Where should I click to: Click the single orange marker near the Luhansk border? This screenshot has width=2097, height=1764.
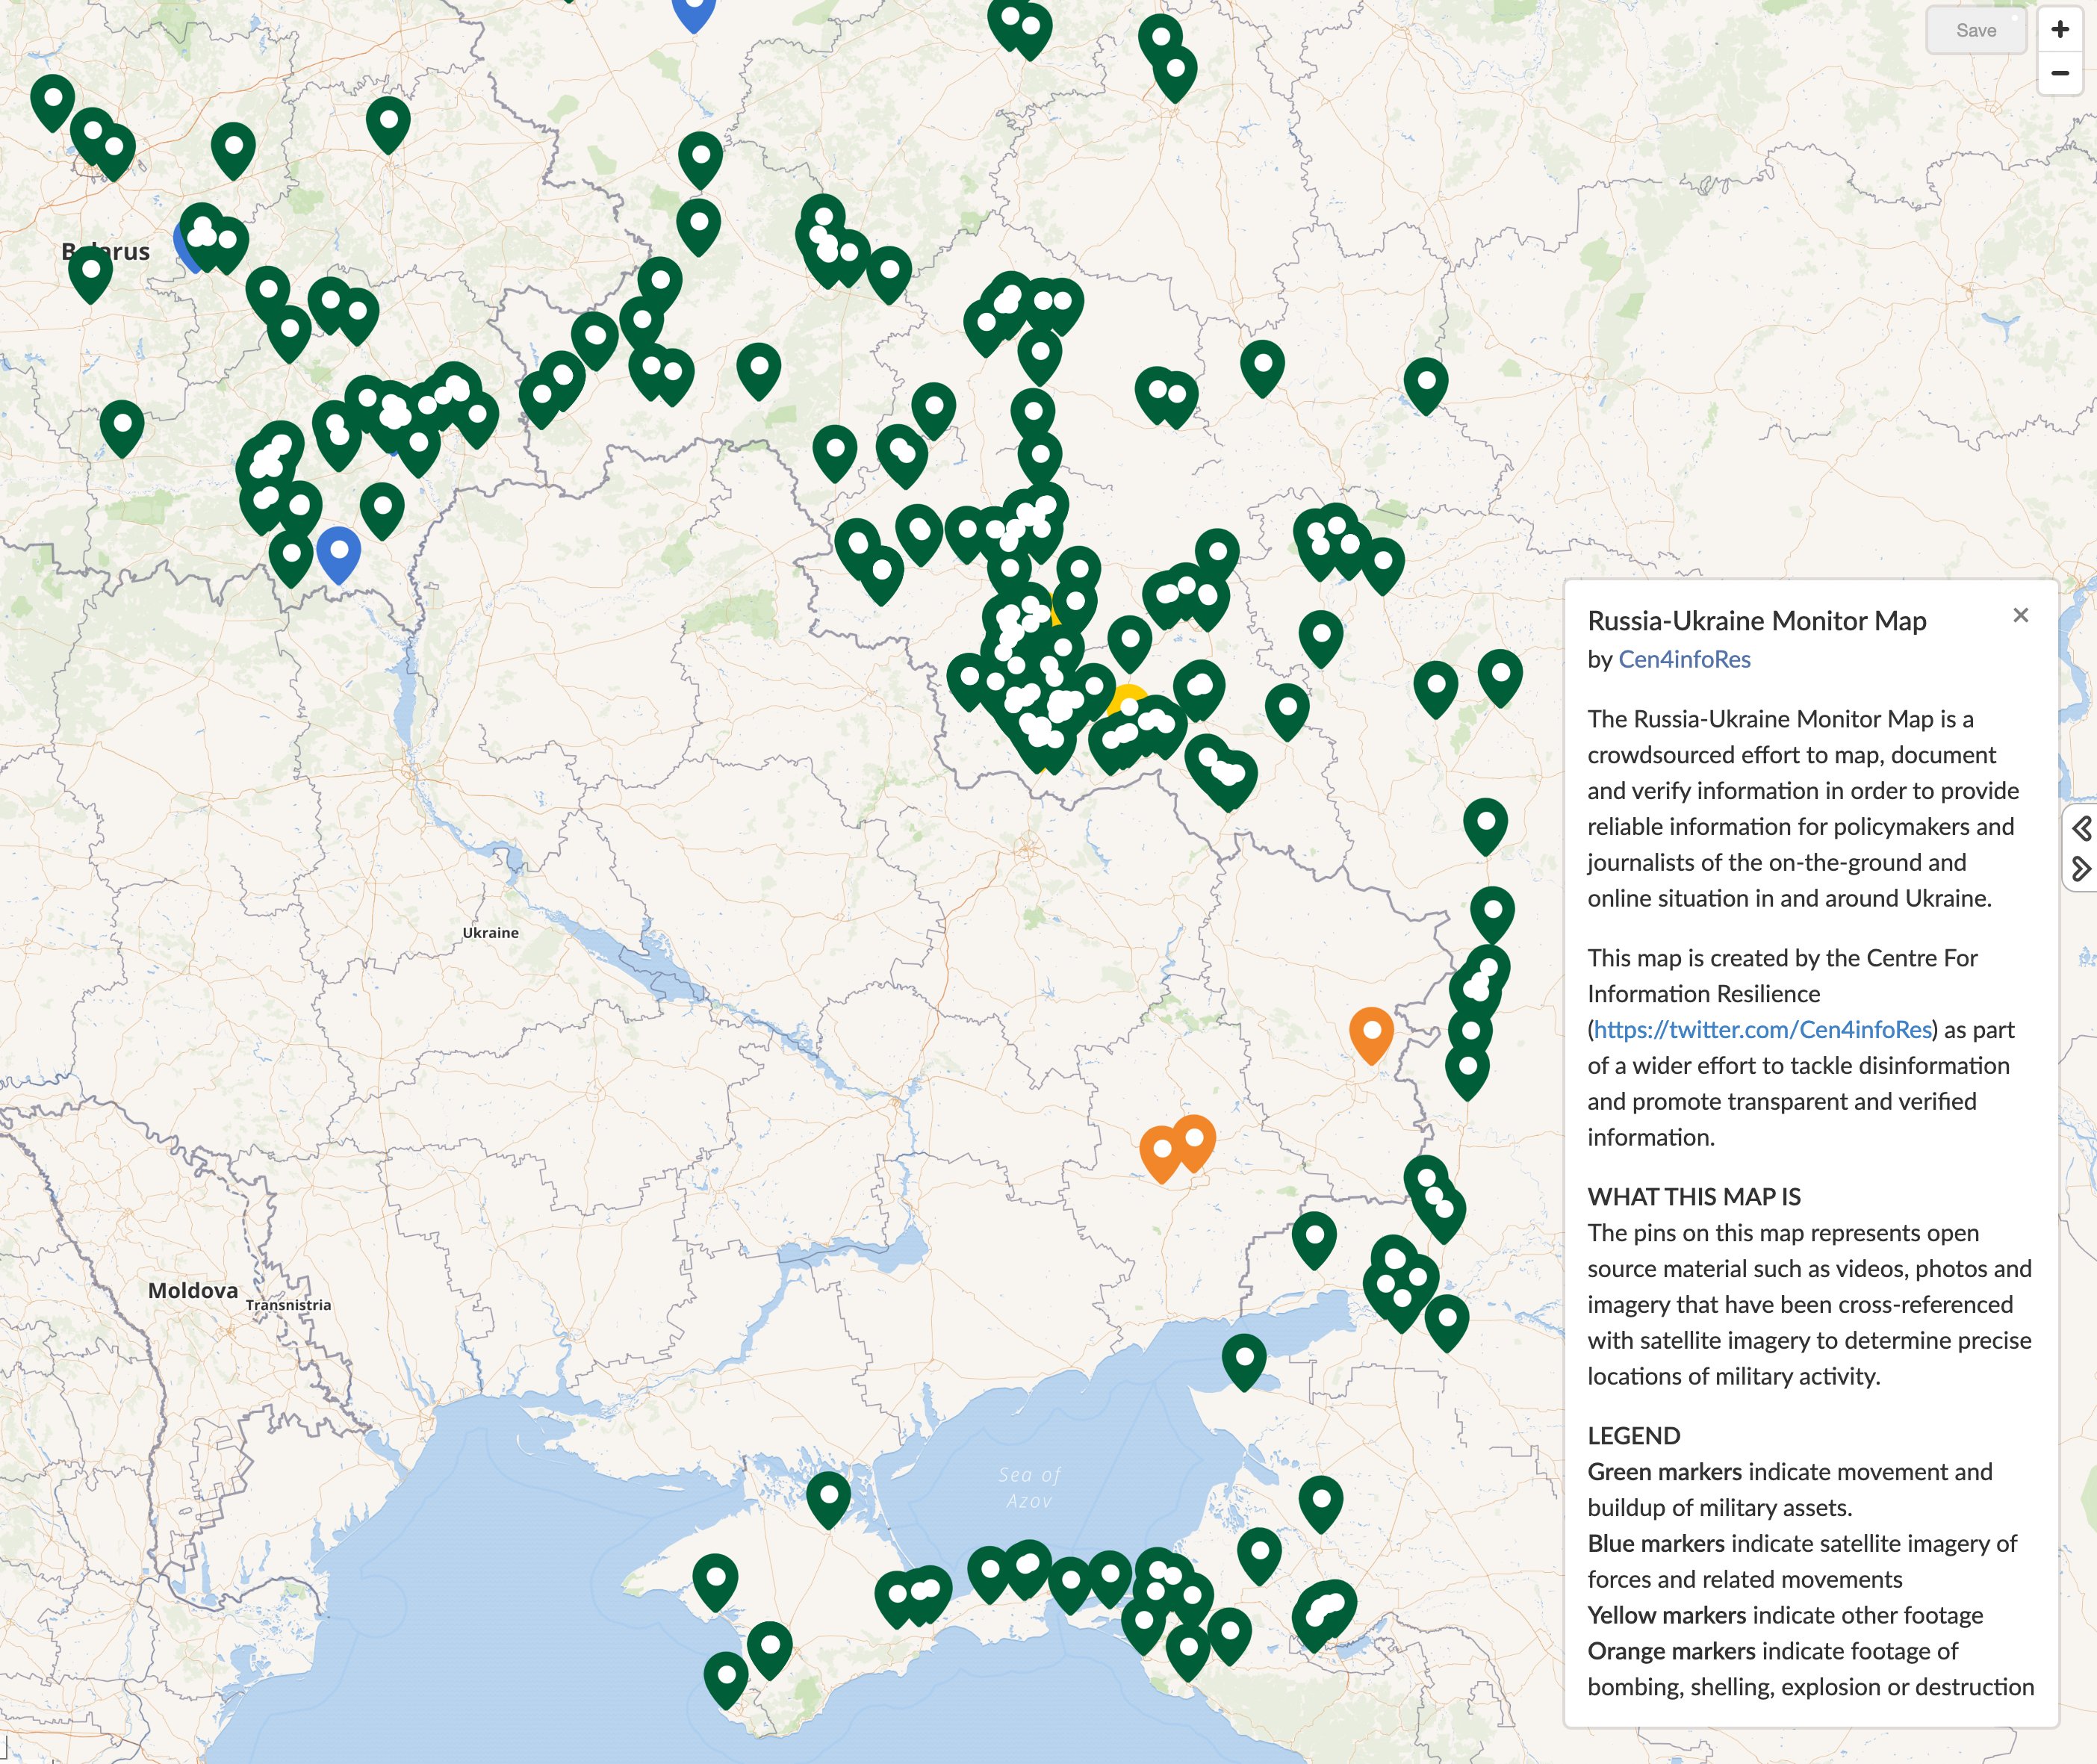(1372, 1030)
